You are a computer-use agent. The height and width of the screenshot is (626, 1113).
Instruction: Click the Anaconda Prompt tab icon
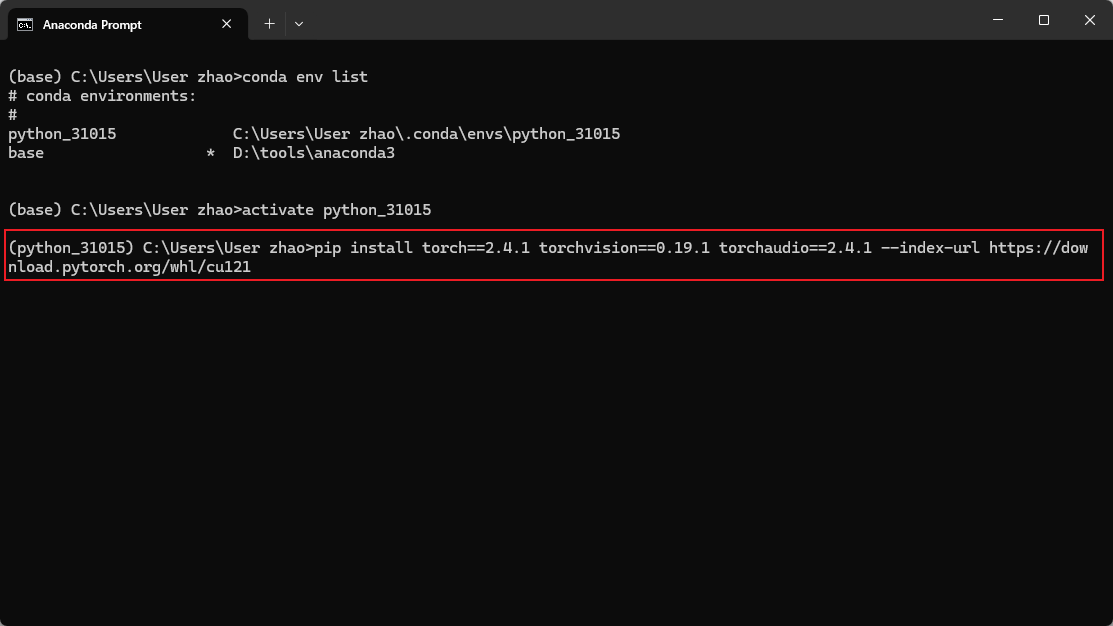click(26, 24)
